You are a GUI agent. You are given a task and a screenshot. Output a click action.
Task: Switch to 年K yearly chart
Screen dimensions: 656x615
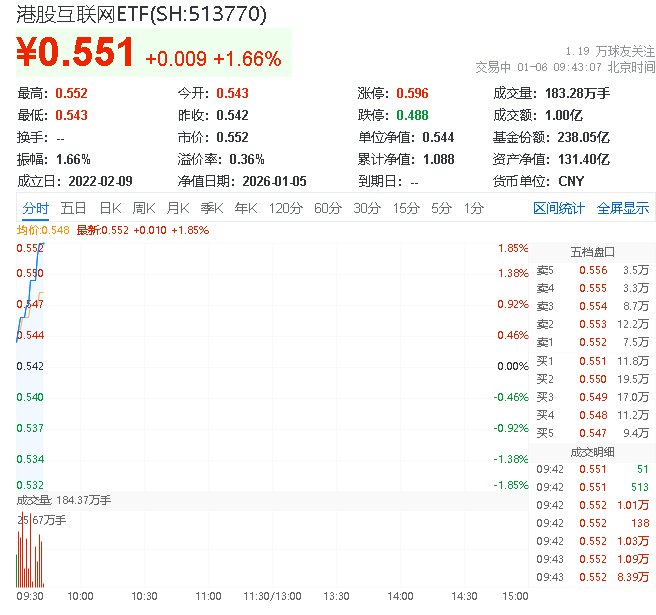click(x=245, y=208)
